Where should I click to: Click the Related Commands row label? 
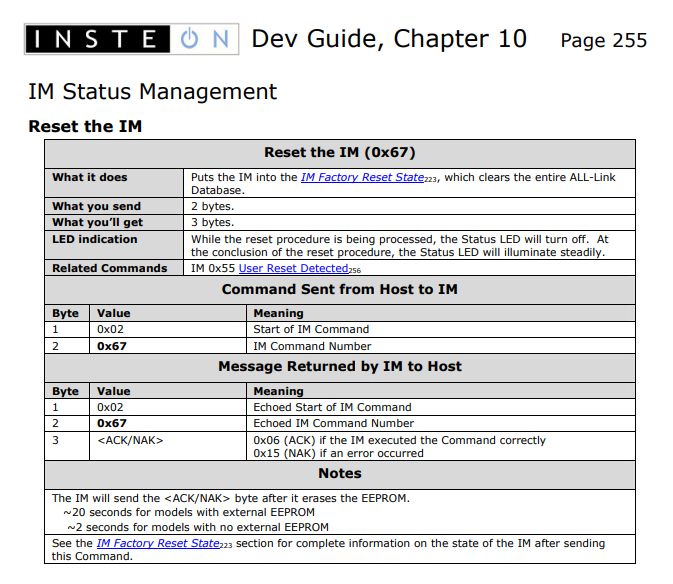tap(114, 268)
